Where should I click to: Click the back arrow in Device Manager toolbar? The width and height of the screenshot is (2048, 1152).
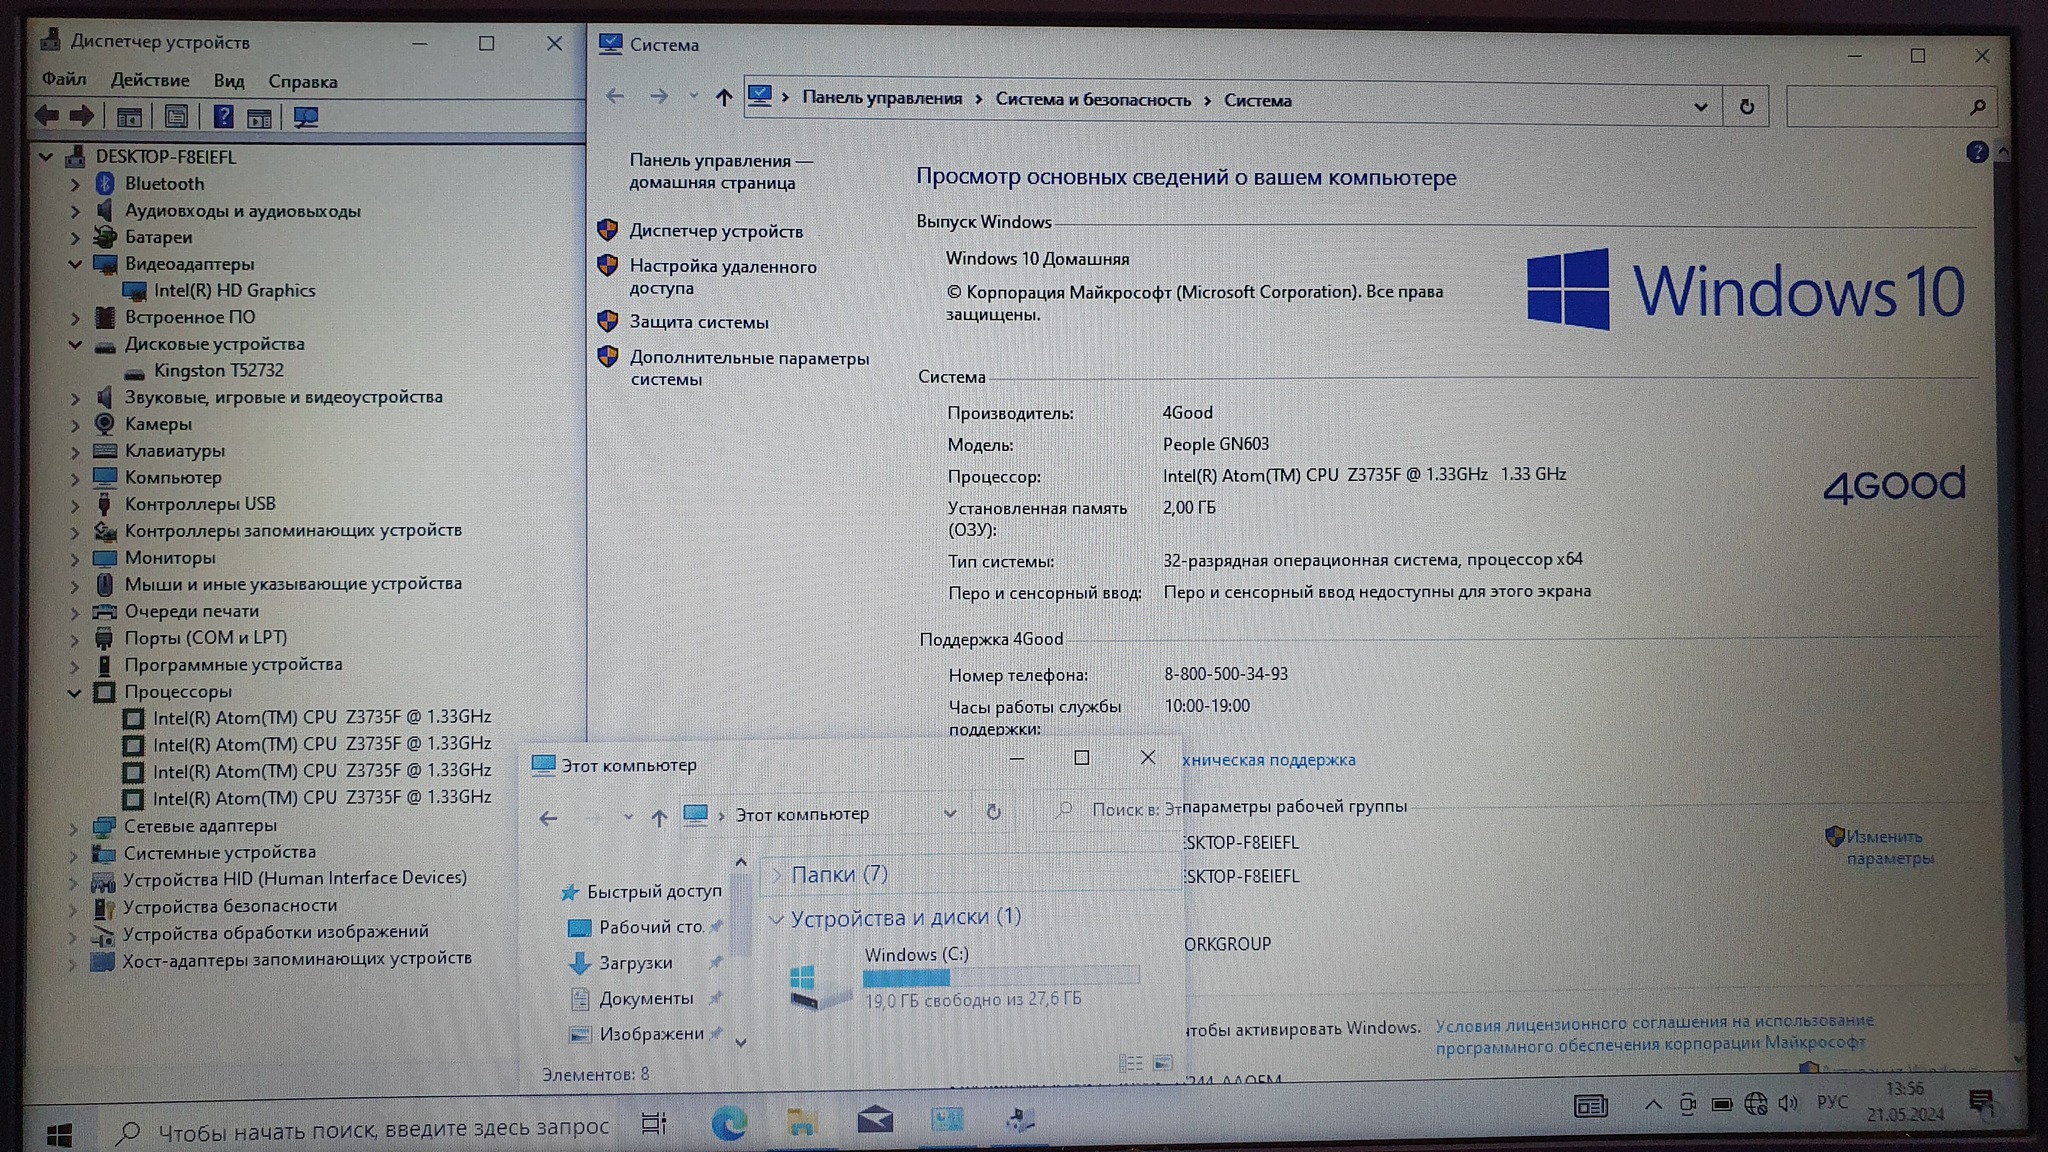pos(46,116)
